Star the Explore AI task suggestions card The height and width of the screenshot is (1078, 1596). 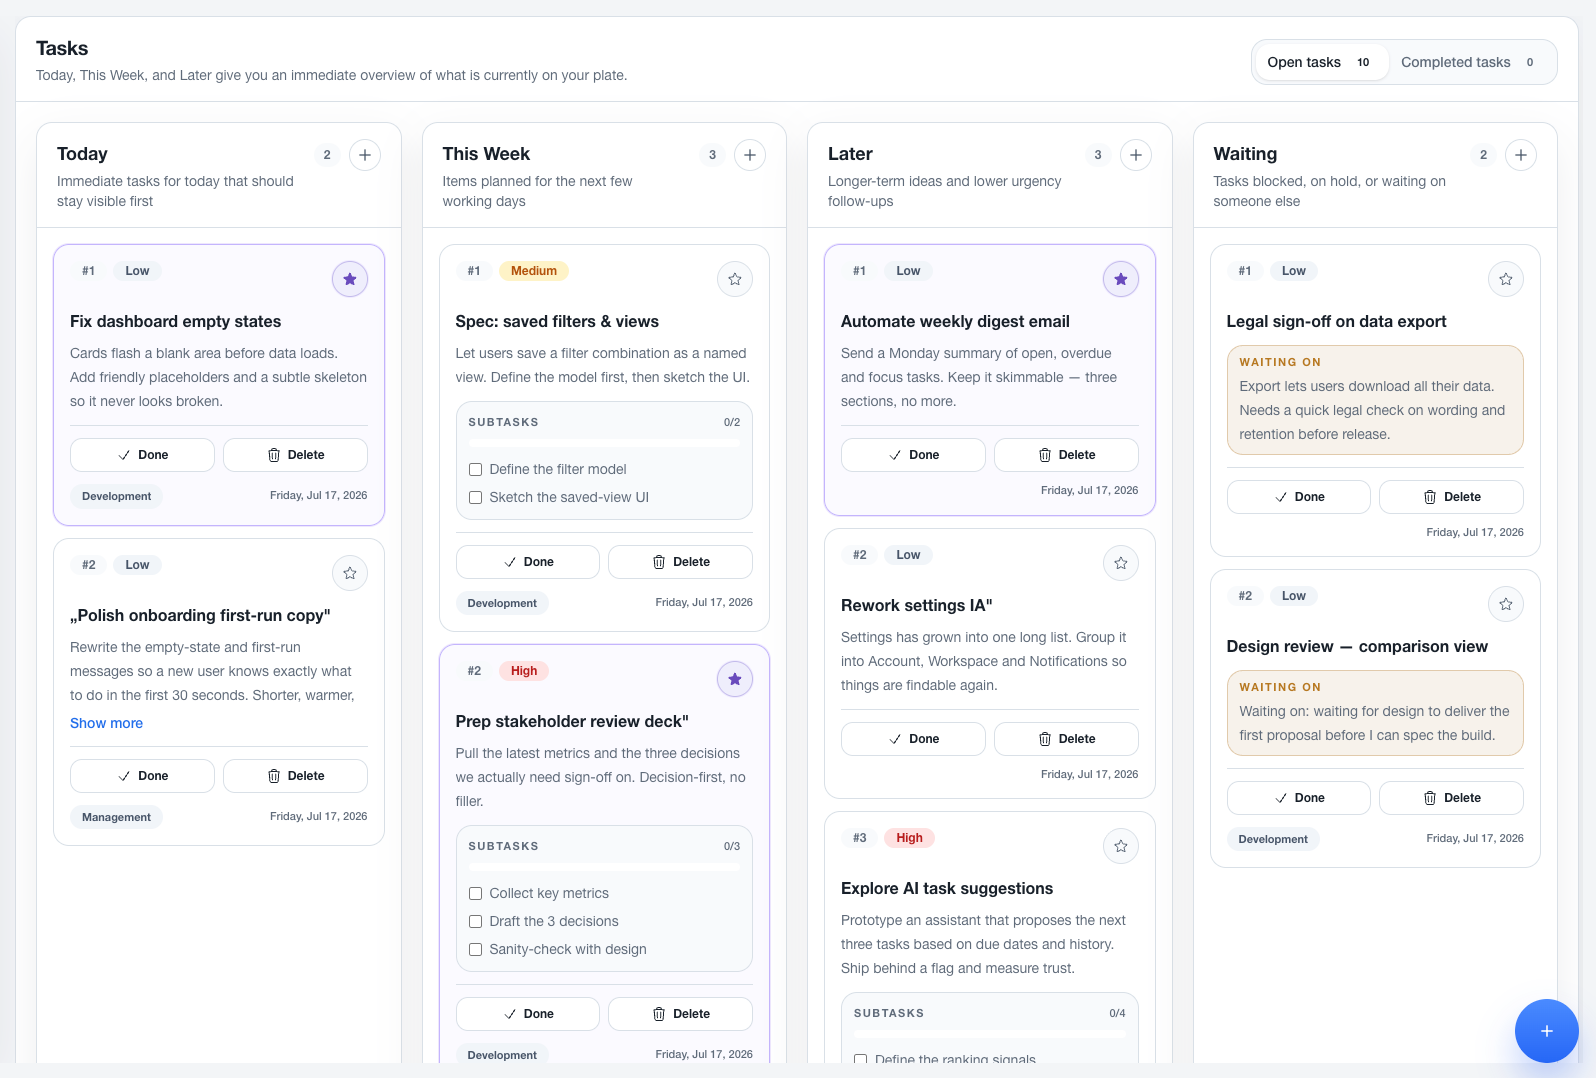pyautogui.click(x=1121, y=846)
